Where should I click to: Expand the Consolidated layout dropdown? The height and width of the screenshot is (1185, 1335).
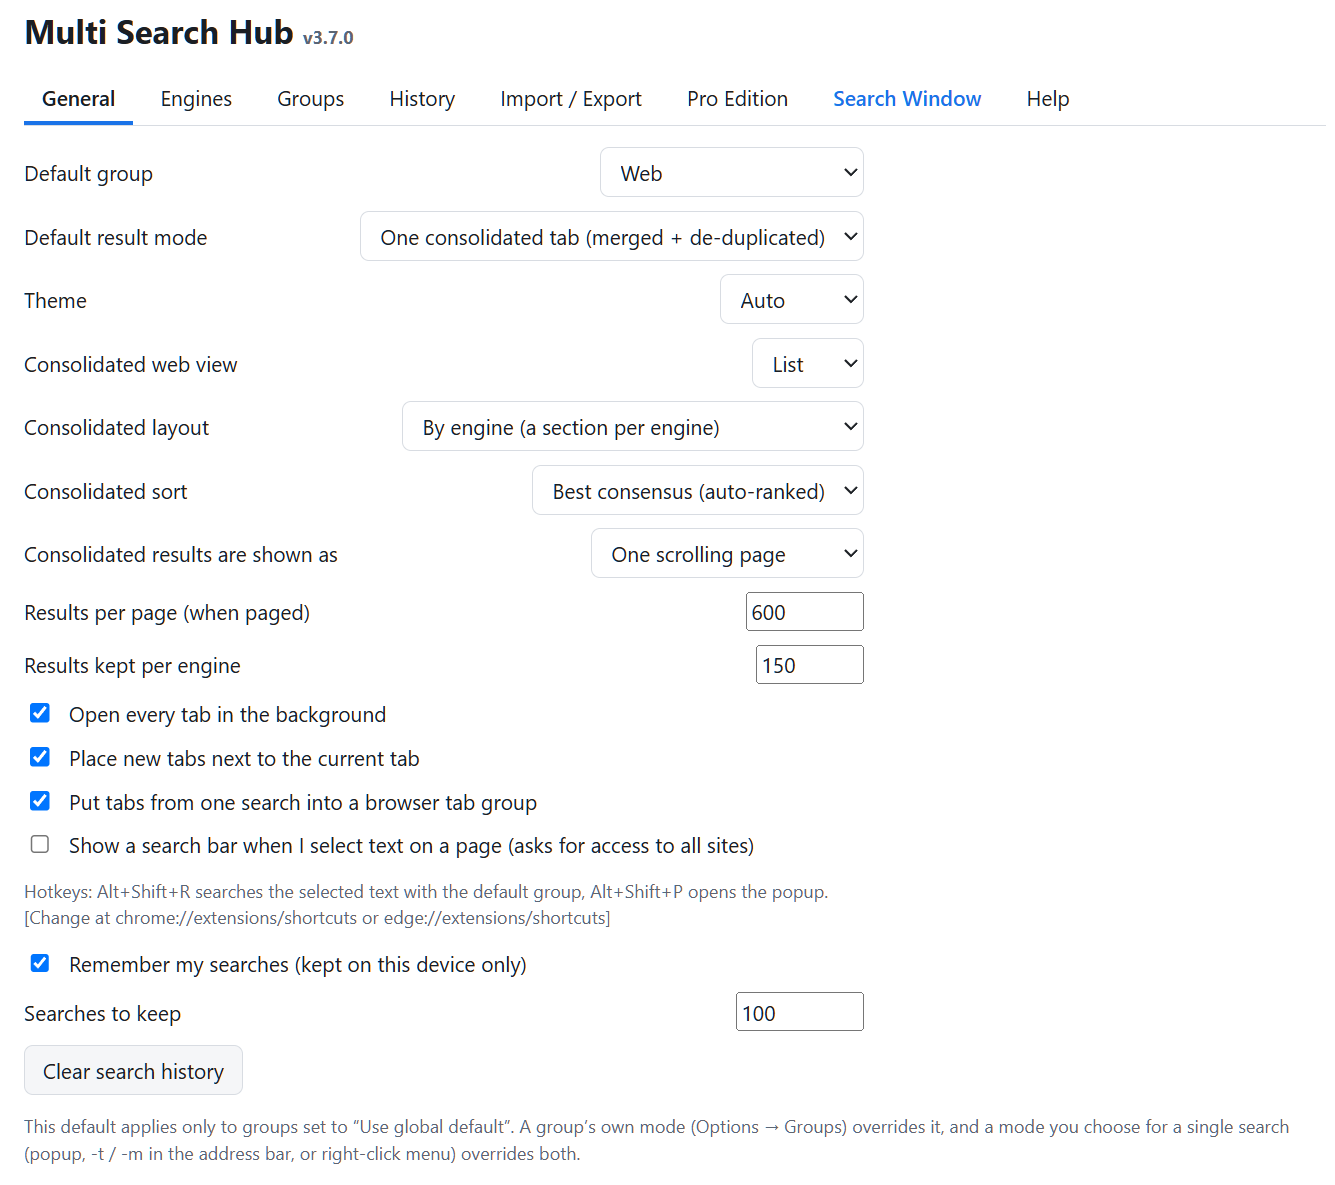point(633,427)
